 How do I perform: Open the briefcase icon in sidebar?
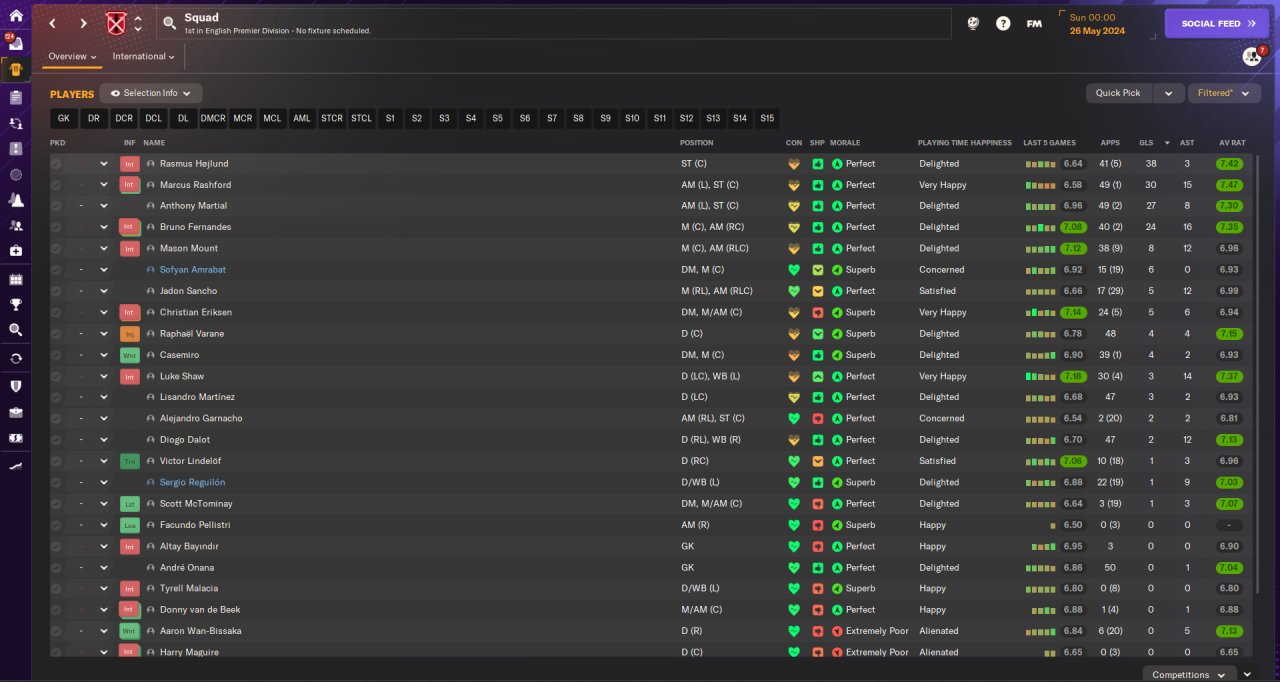(x=16, y=411)
